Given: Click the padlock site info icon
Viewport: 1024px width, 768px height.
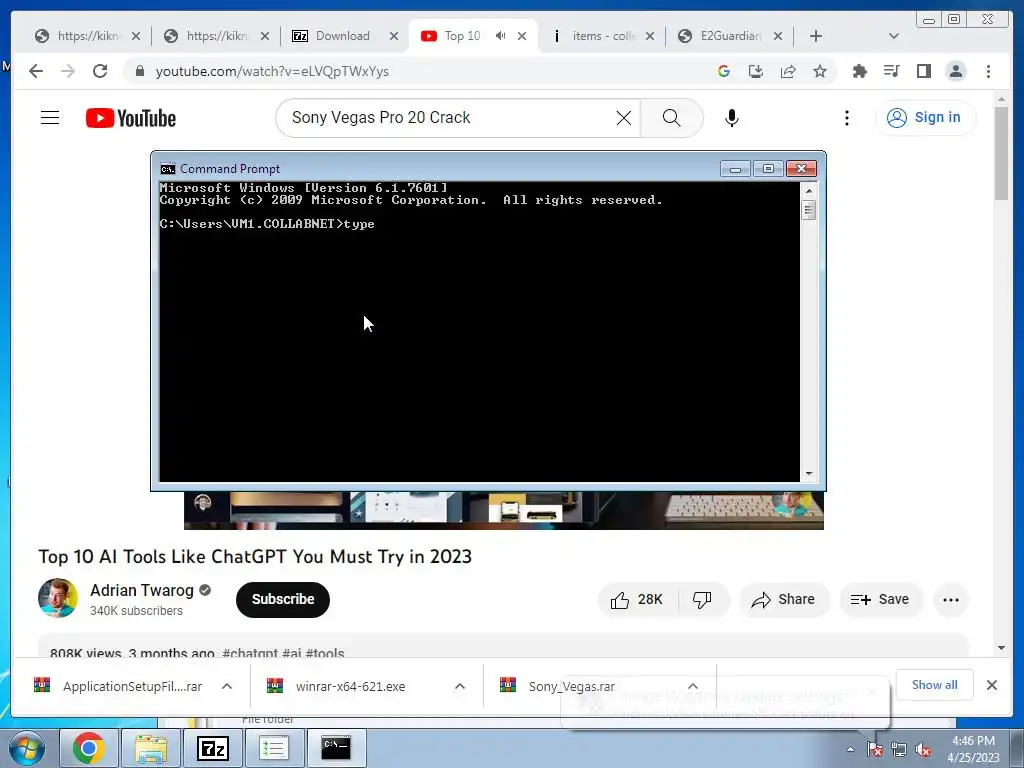Looking at the screenshot, I should (x=140, y=71).
